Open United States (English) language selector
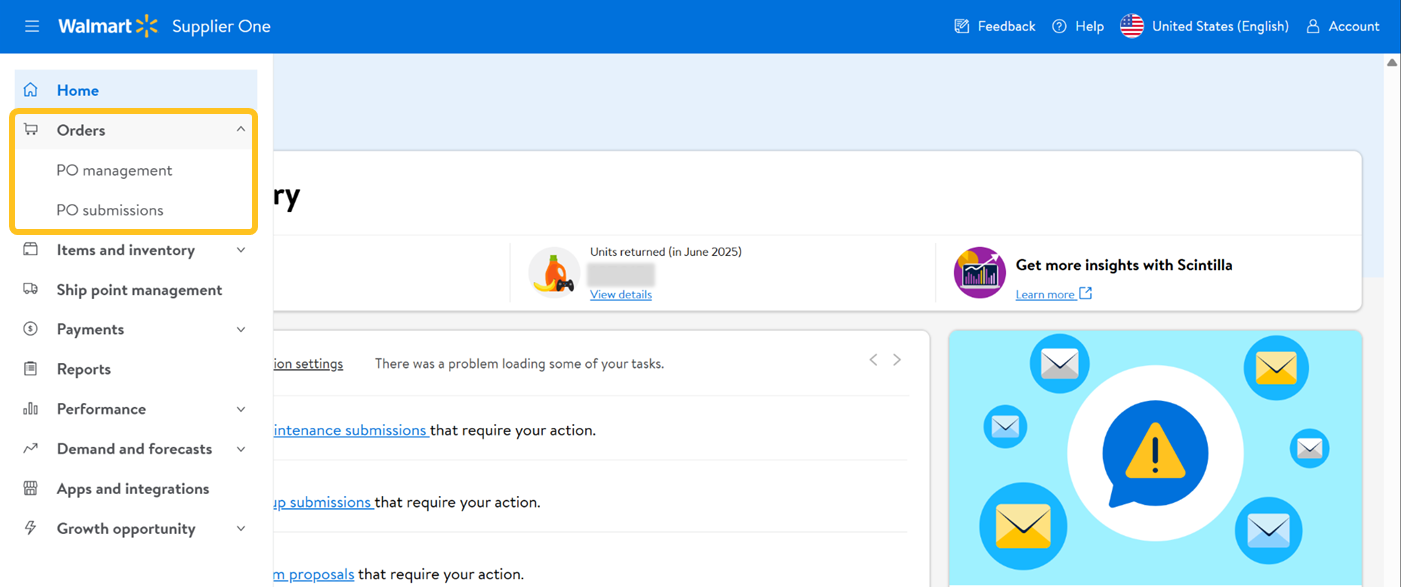Viewport: 1401px width, 587px height. (1204, 26)
